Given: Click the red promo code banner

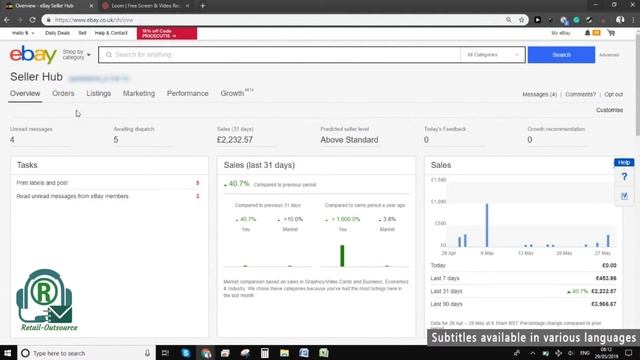Looking at the screenshot, I should 167,33.
